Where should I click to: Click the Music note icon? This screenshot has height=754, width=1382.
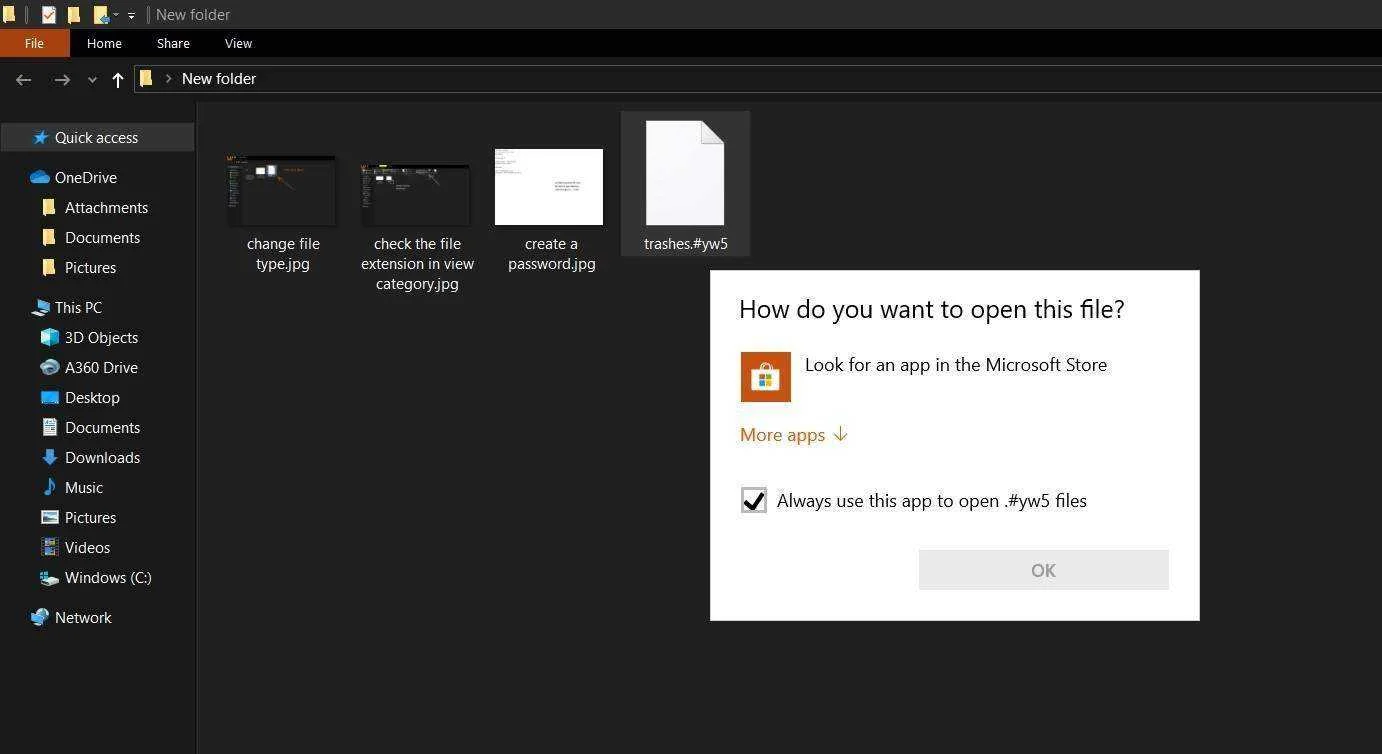[49, 487]
